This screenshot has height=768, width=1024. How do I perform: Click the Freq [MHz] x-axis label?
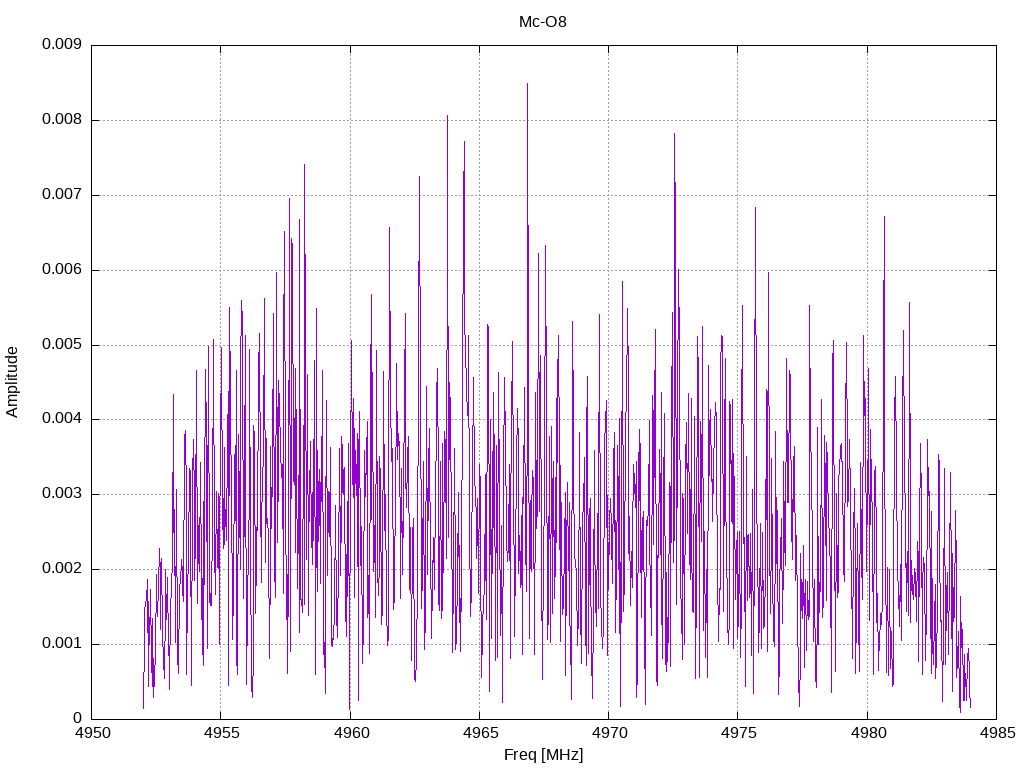(543, 755)
